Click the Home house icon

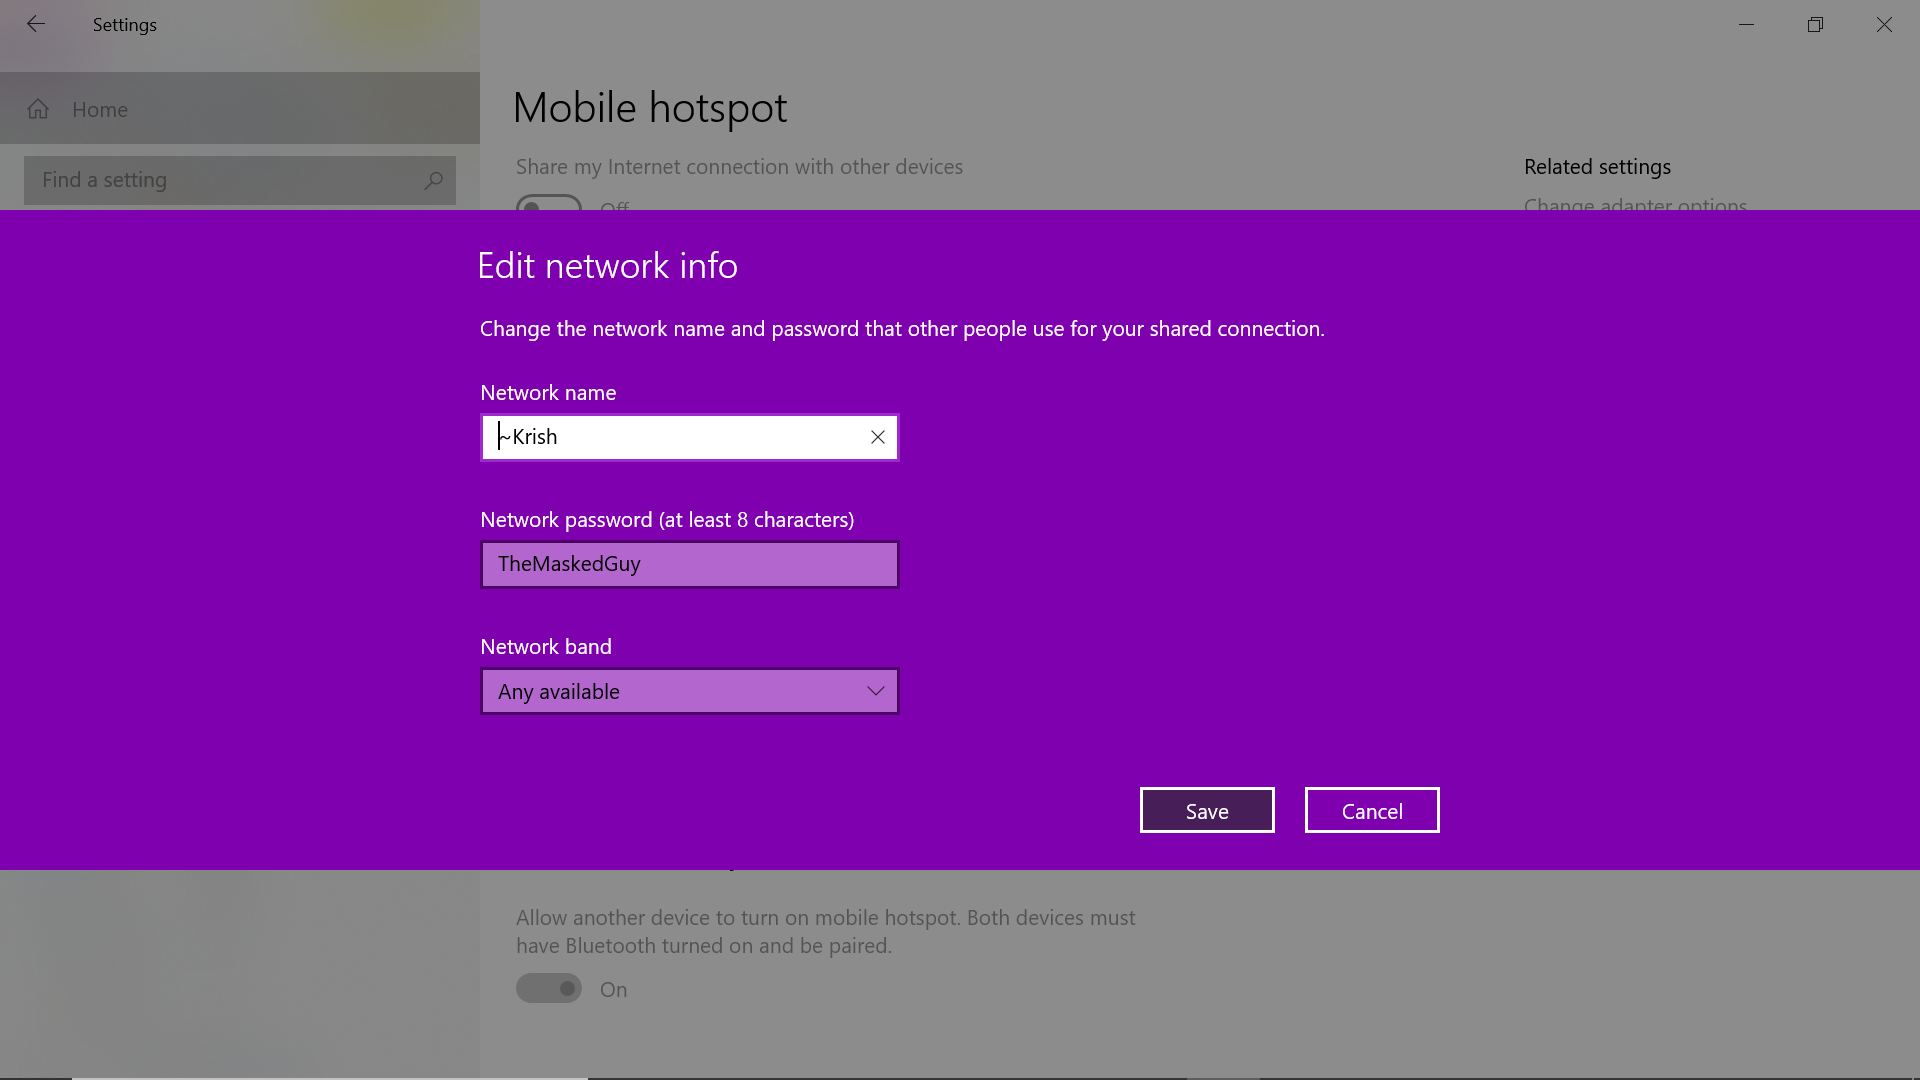[38, 109]
